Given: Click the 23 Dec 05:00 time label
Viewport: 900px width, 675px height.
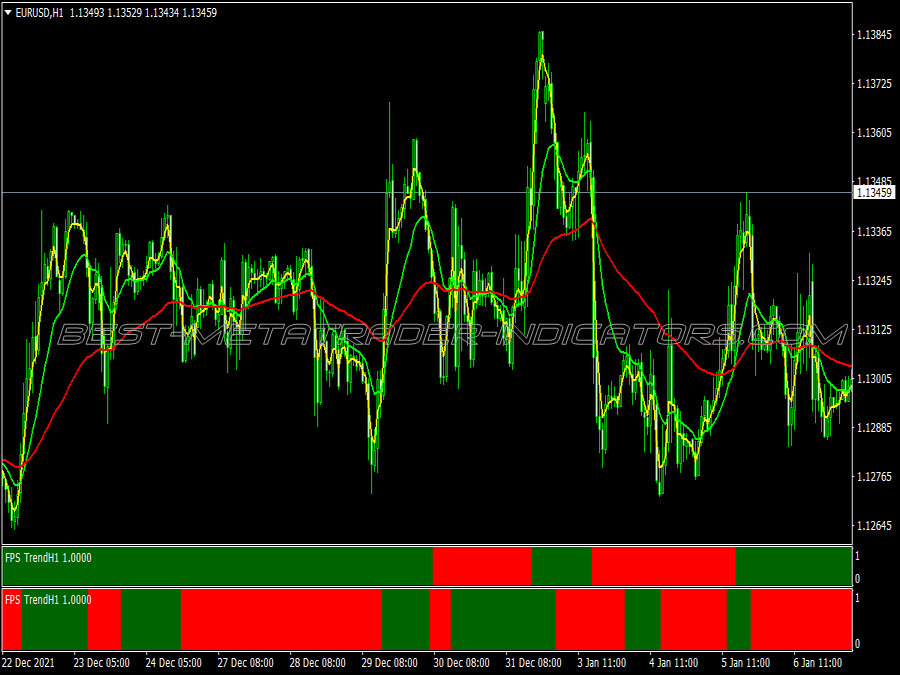Looking at the screenshot, I should click(x=102, y=663).
